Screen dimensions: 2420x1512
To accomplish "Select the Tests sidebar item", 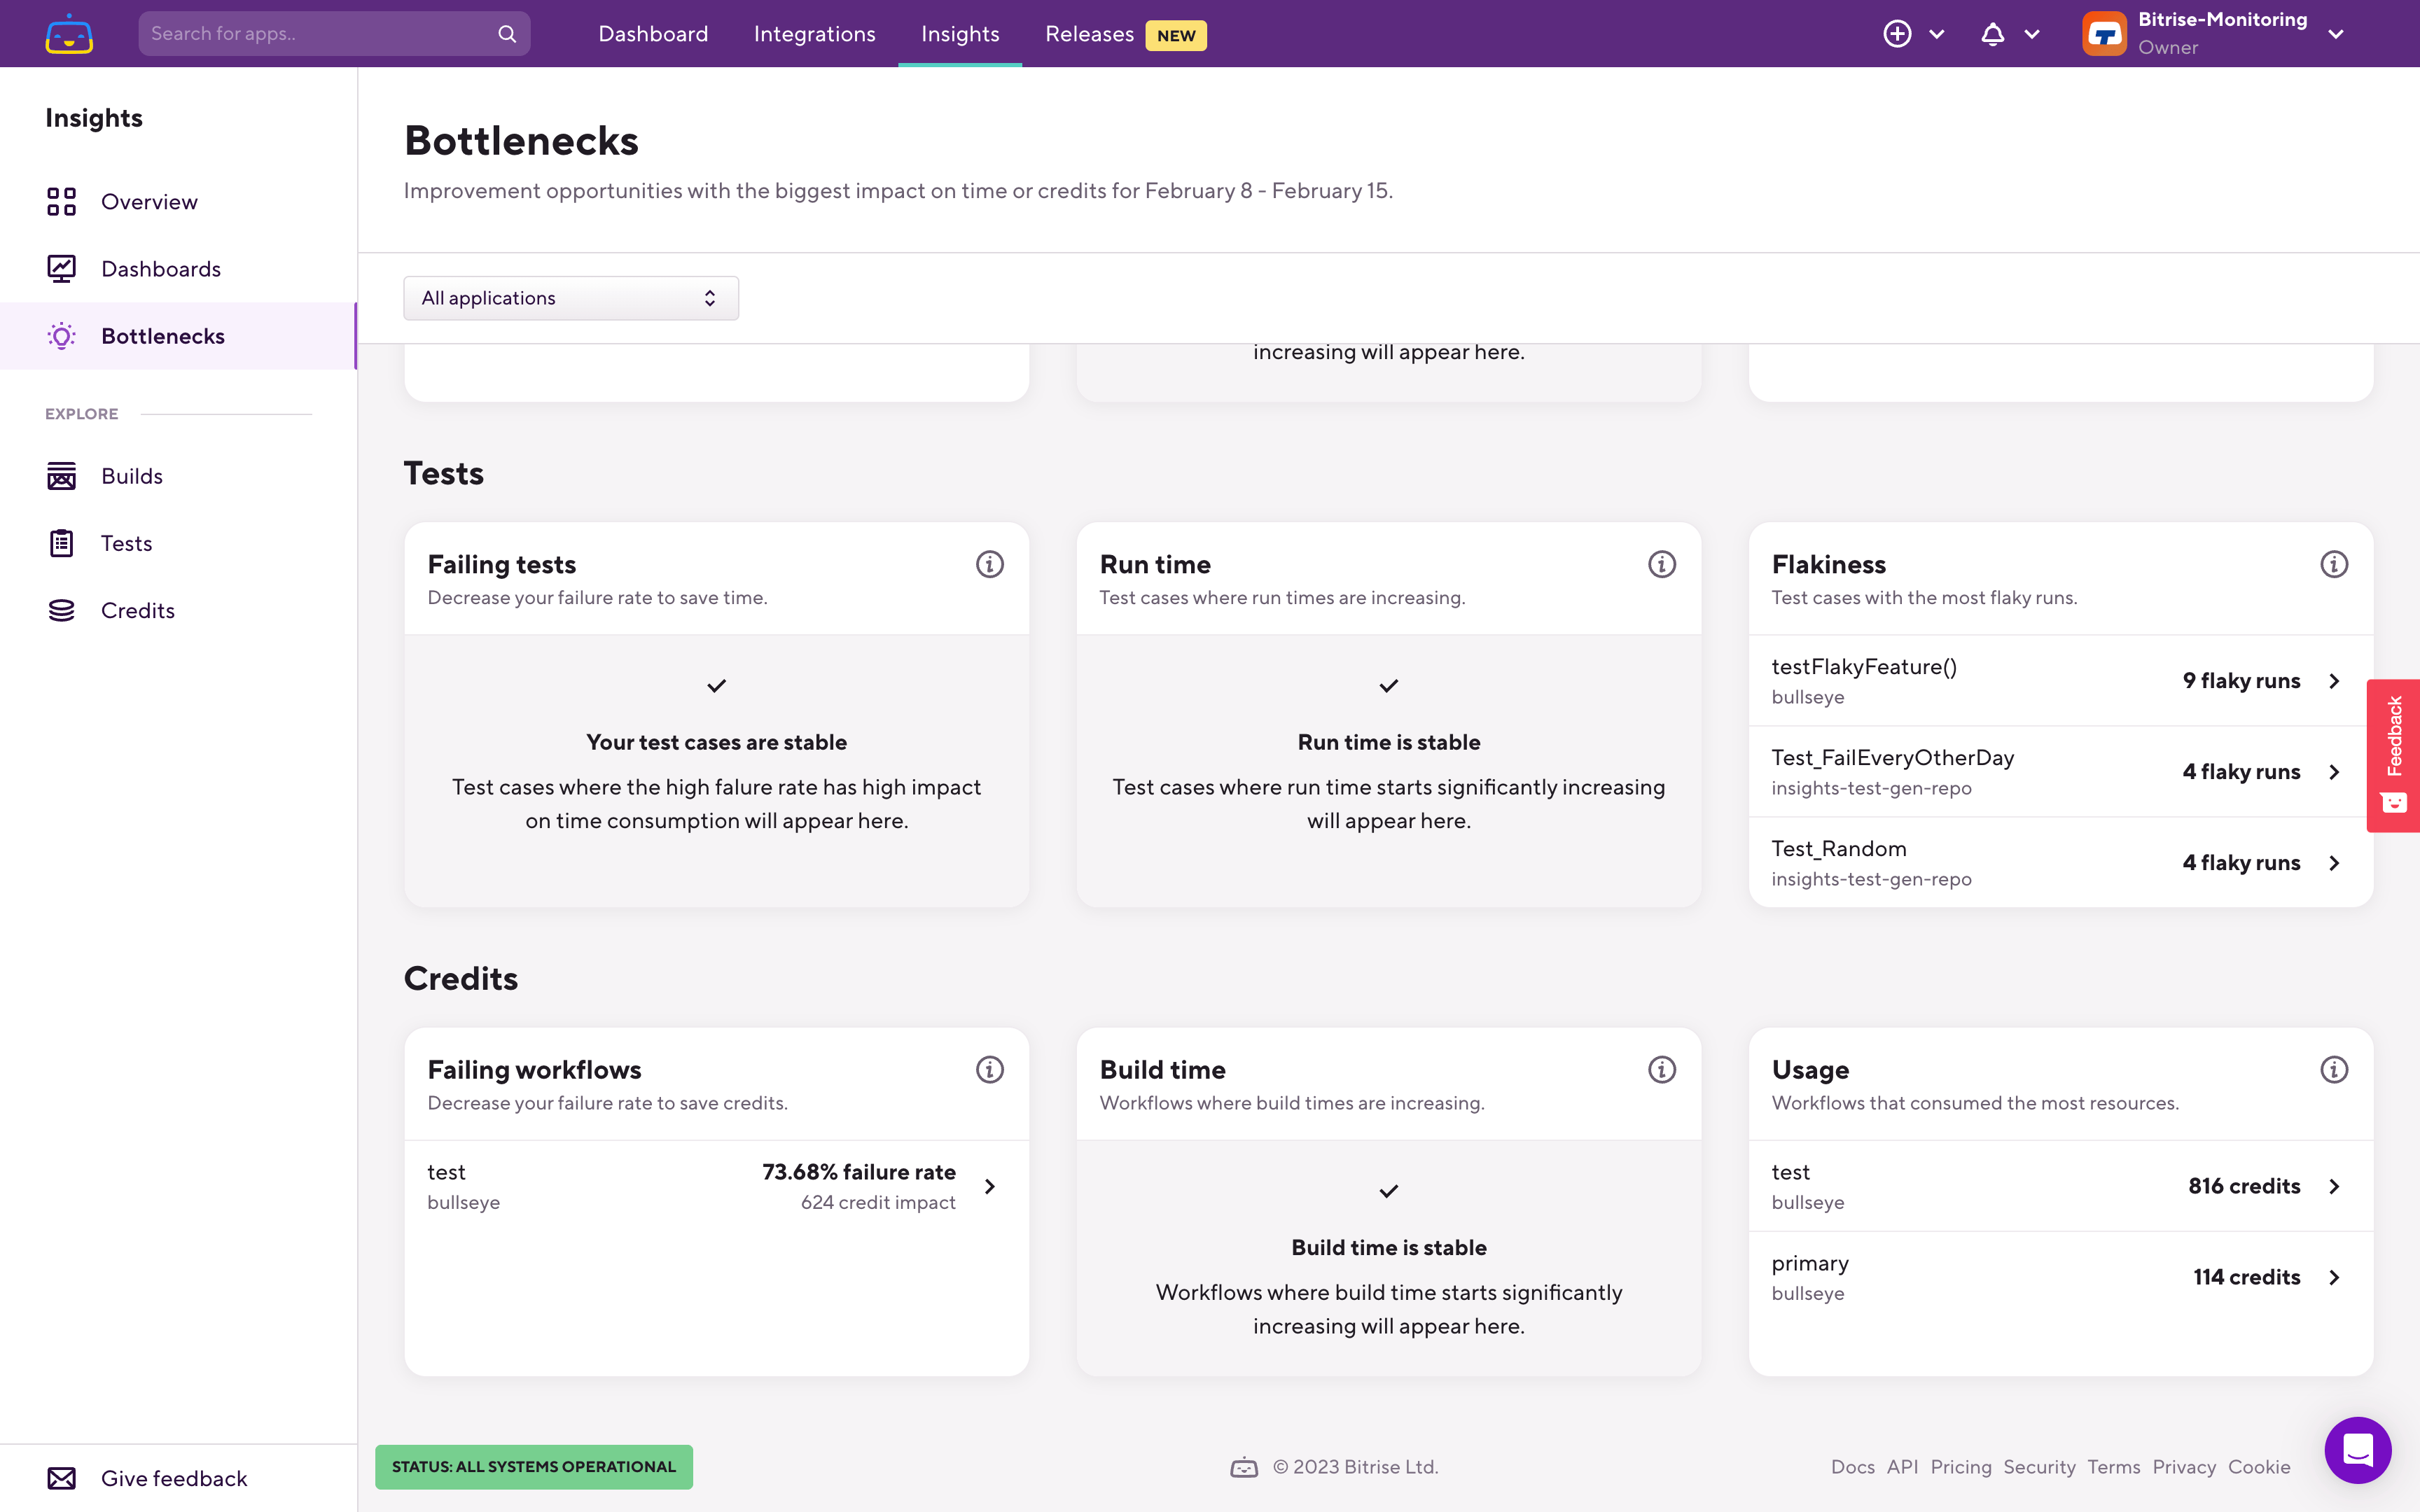I will point(126,543).
